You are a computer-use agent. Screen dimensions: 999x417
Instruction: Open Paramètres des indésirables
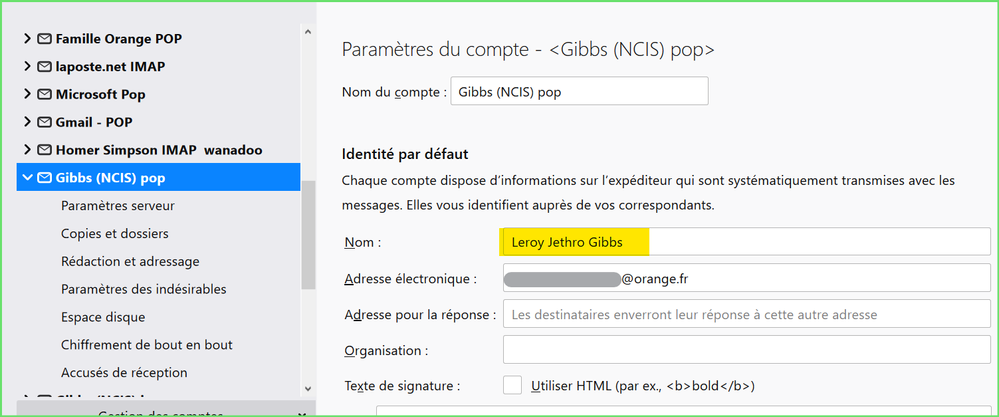coord(143,289)
